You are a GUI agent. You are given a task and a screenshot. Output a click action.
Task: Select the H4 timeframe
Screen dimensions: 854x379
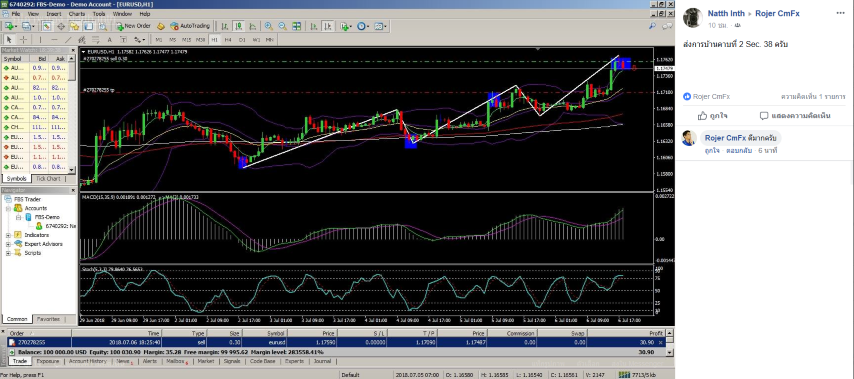click(228, 40)
